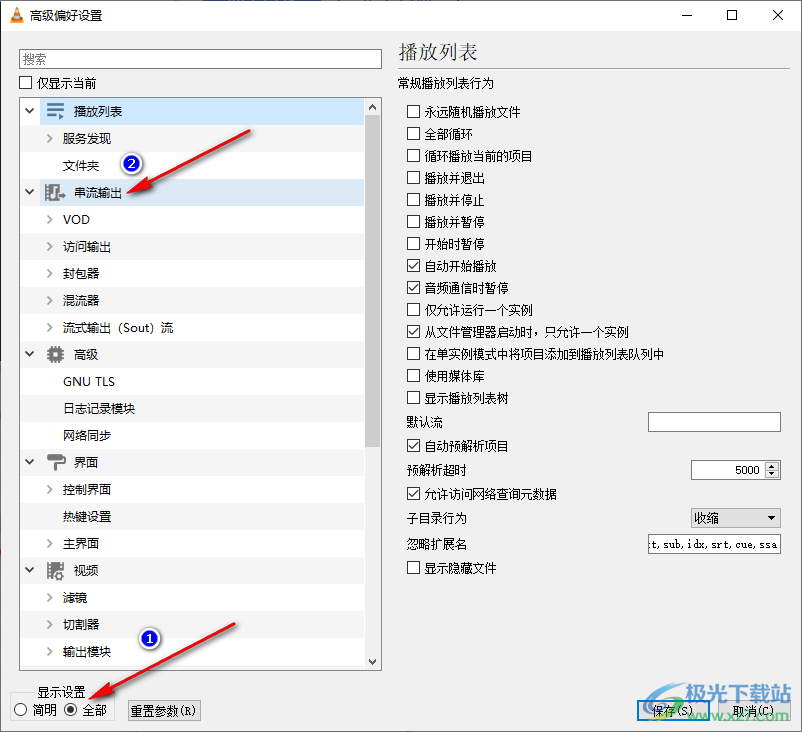
Task: Click the stream output icon beside 串流输出
Action: pyautogui.click(x=56, y=192)
